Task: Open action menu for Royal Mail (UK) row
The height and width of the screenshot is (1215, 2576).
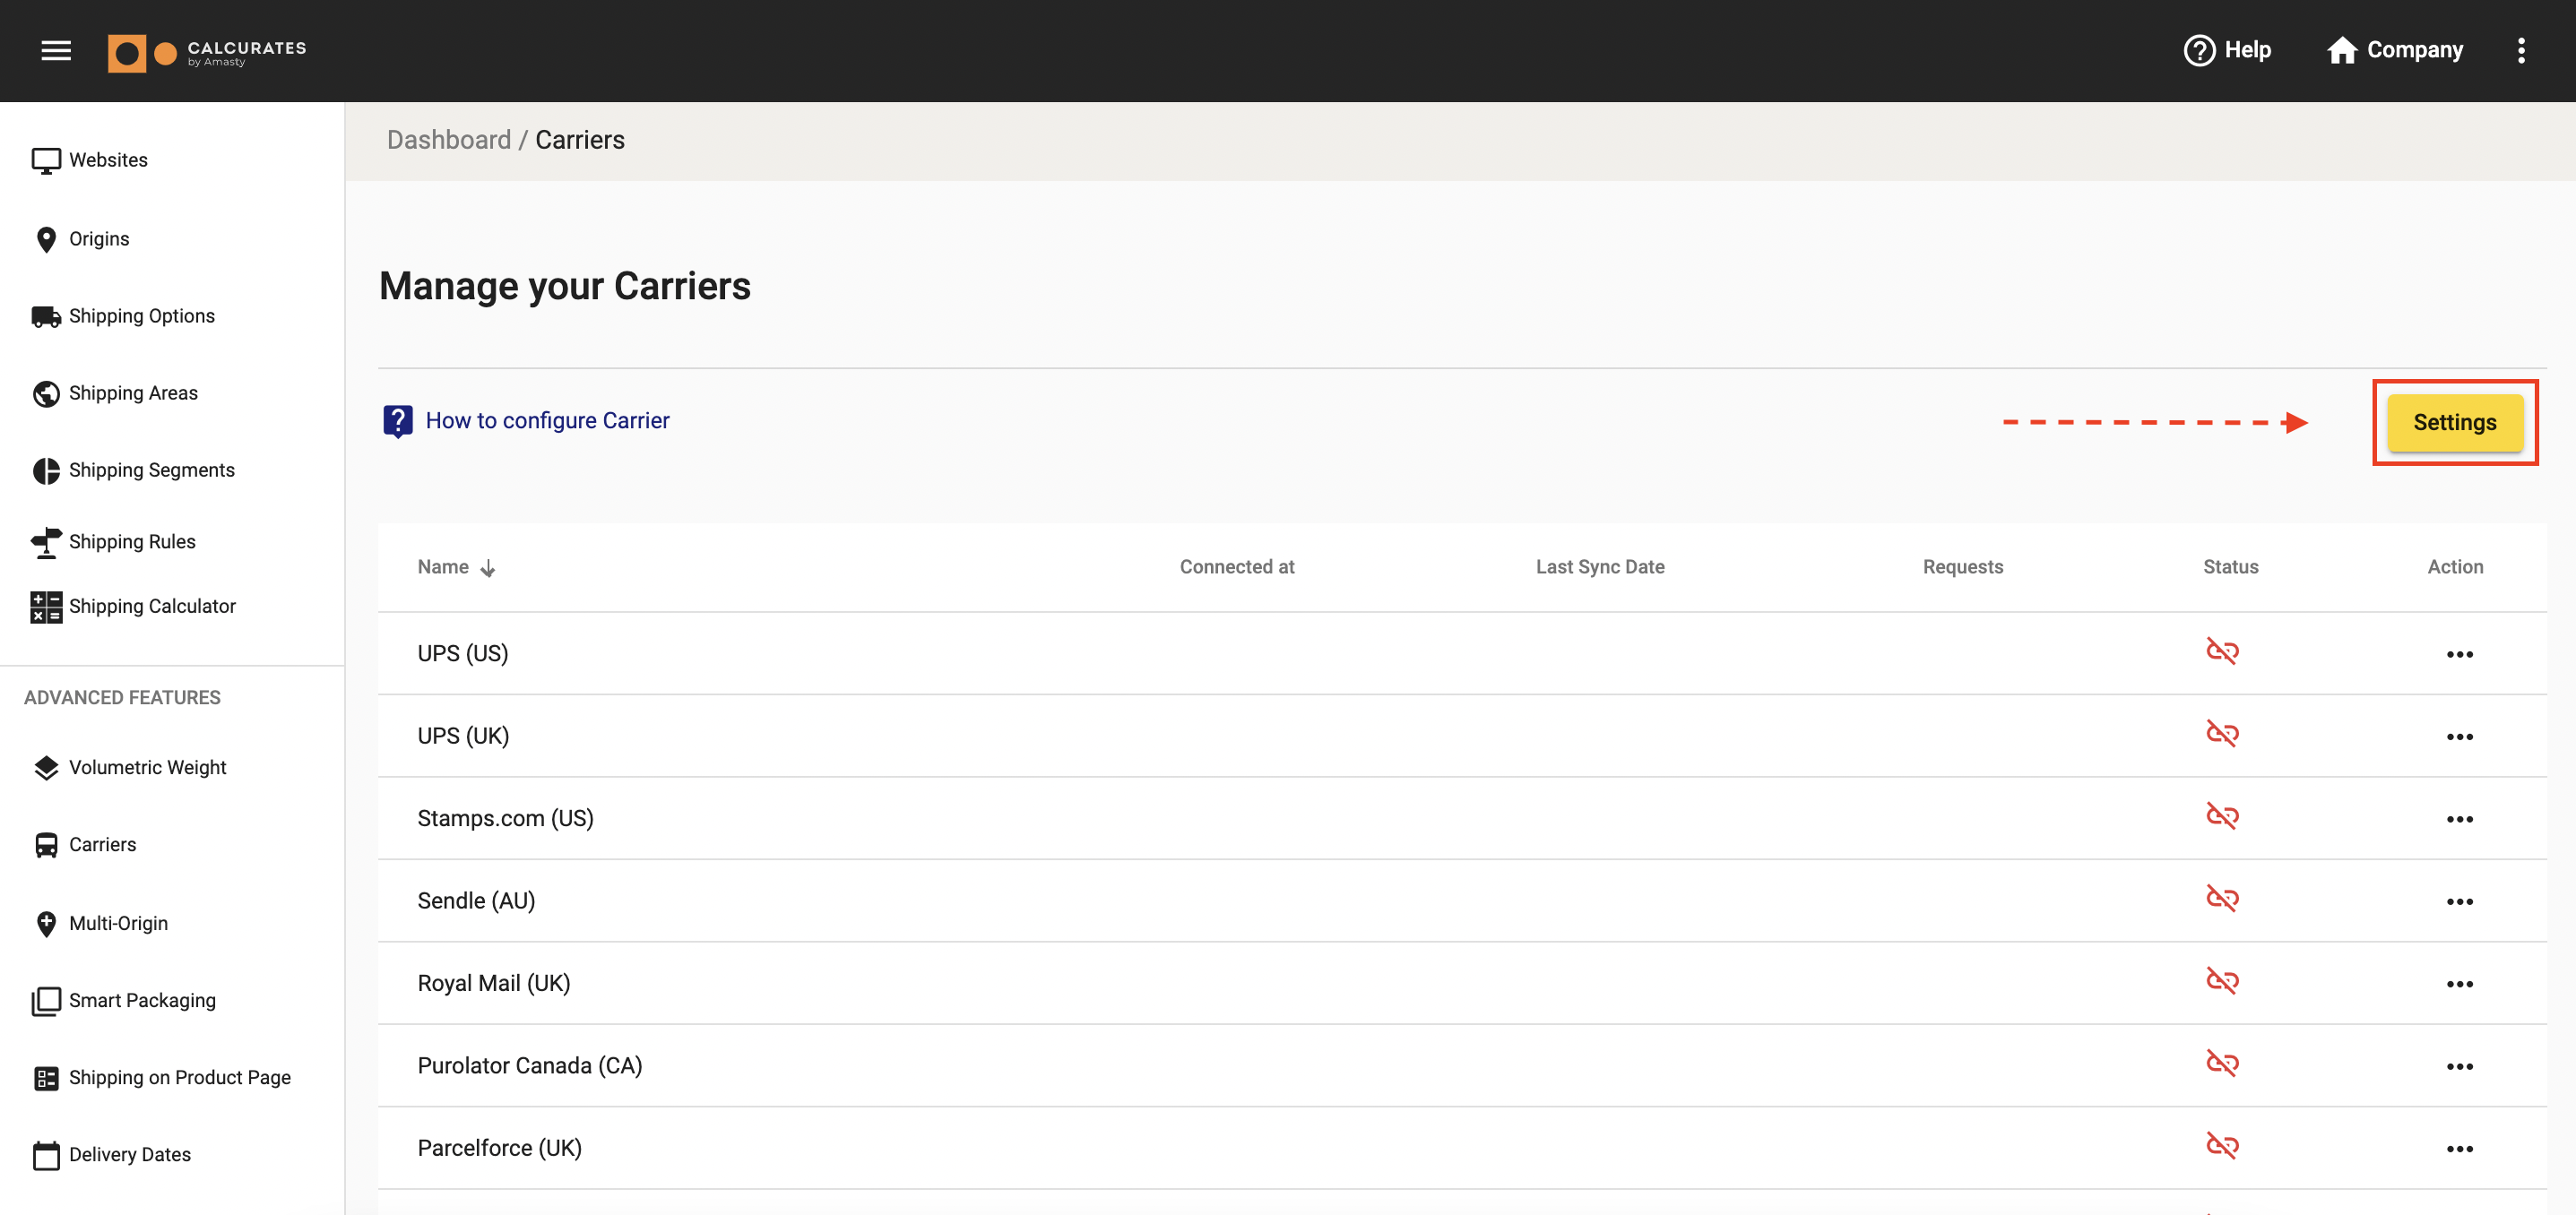Action: click(2459, 985)
